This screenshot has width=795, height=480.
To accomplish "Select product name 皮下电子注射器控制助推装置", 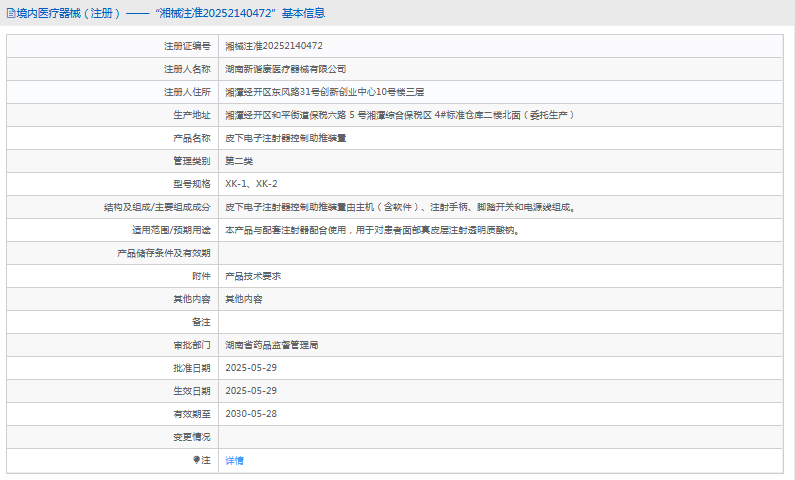I will click(x=286, y=138).
